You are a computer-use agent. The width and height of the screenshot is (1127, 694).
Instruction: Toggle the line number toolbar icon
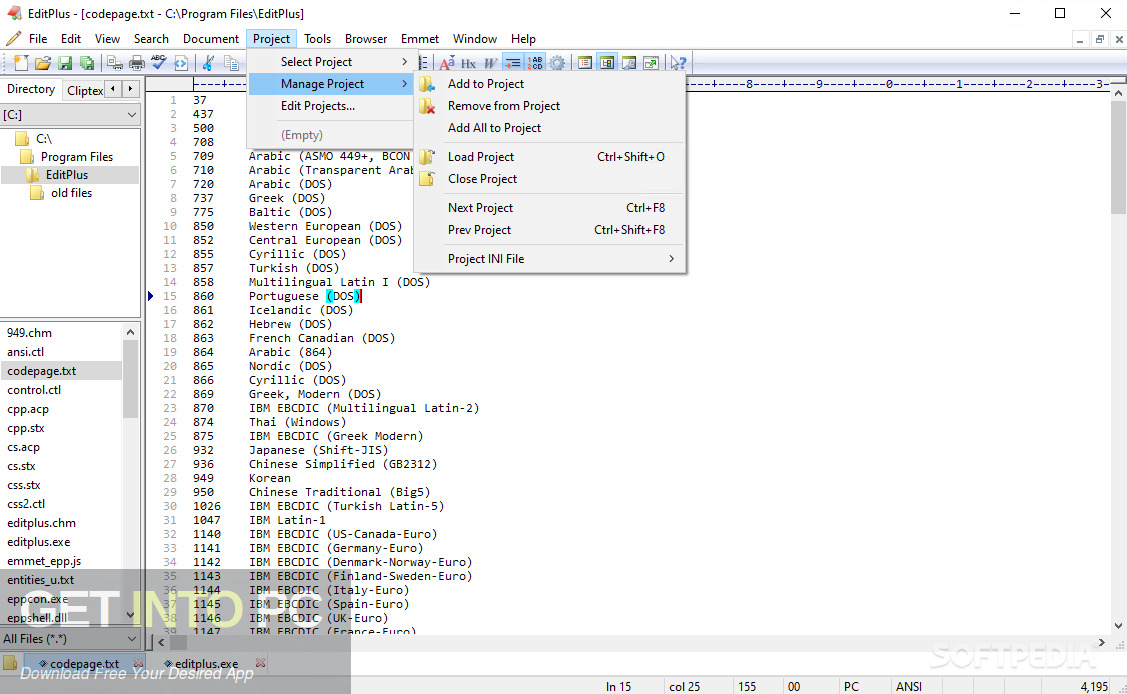tap(535, 63)
